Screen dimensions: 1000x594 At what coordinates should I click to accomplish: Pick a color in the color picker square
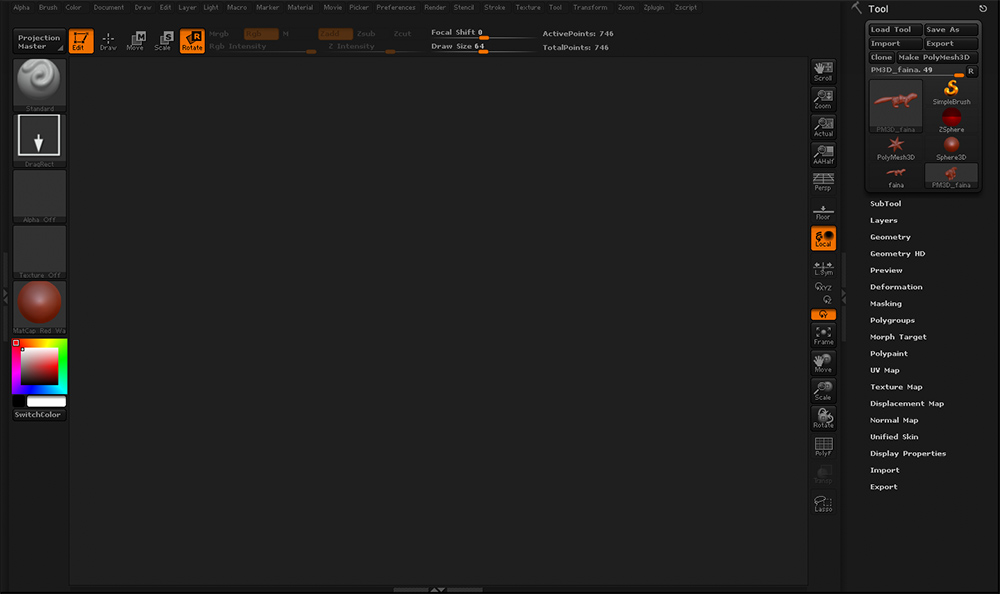coord(40,366)
